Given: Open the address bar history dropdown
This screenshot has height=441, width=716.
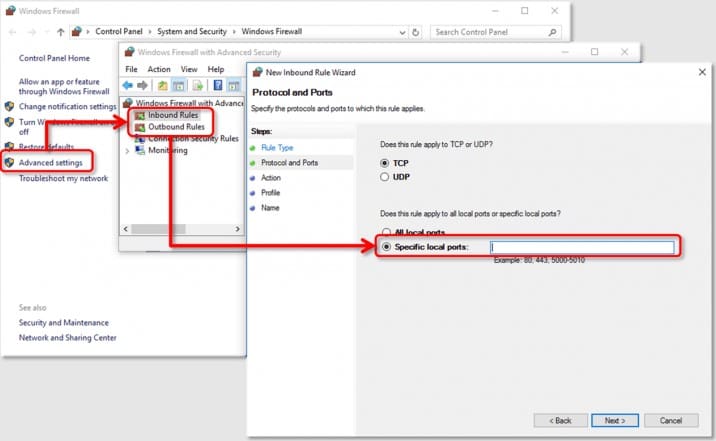Looking at the screenshot, I should (402, 32).
